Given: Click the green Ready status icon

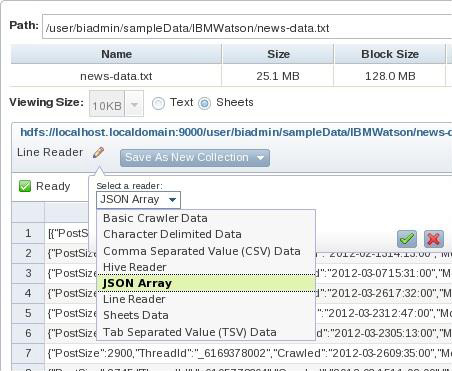Looking at the screenshot, I should coord(25,186).
